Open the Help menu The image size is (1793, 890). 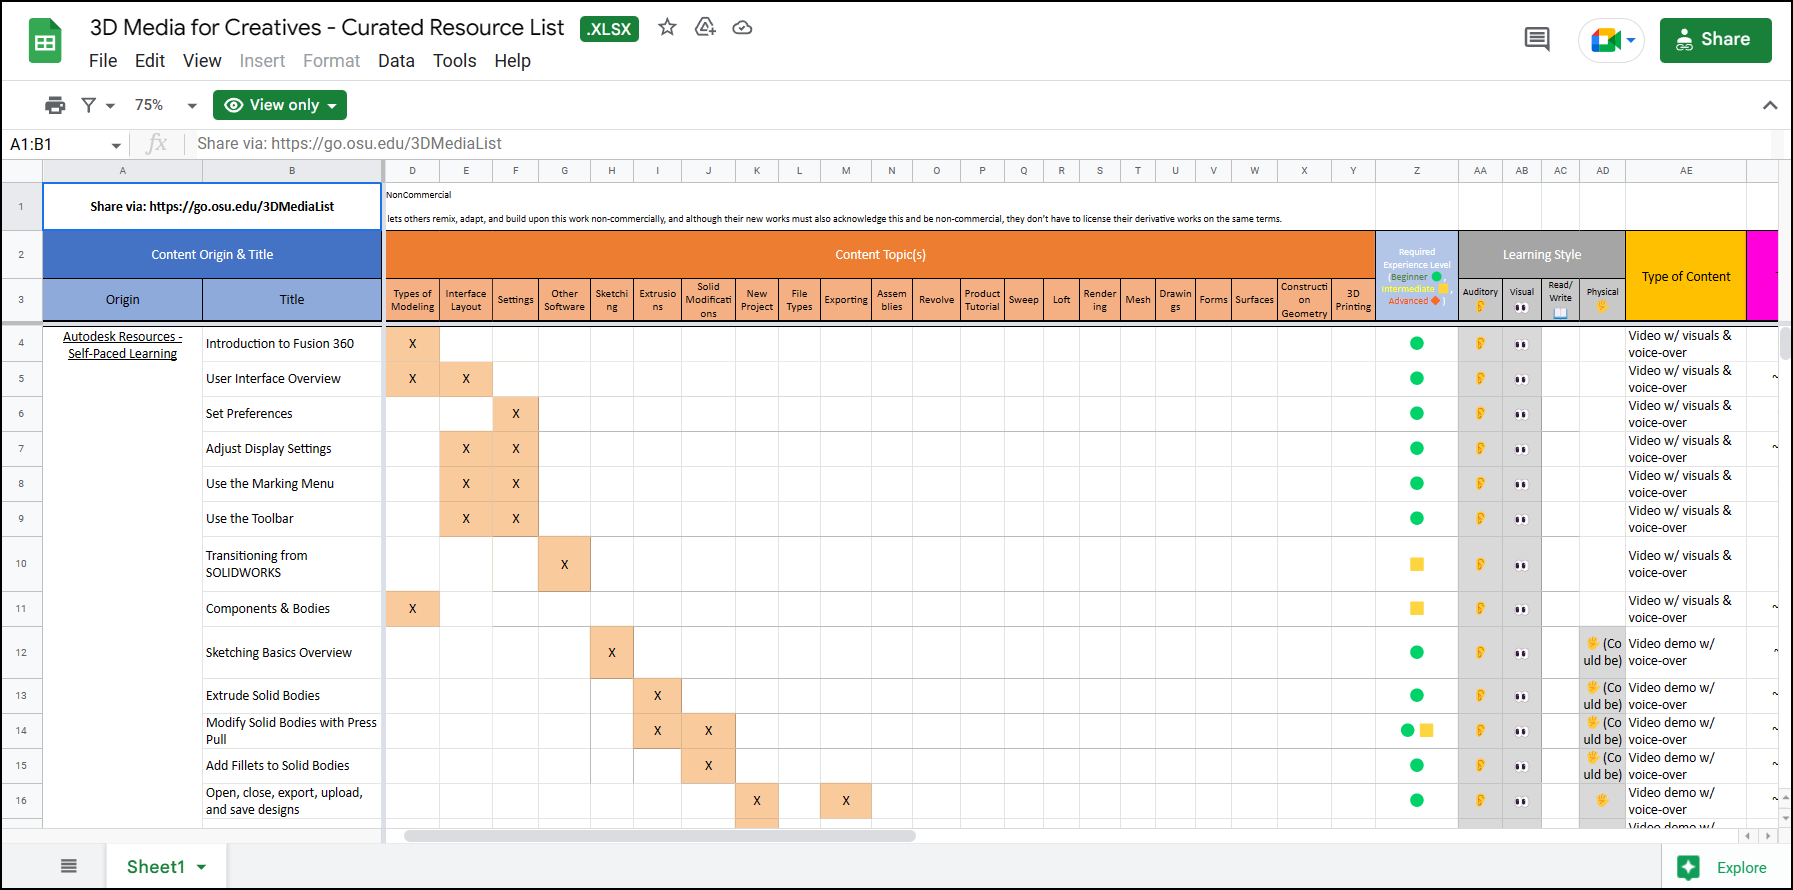pyautogui.click(x=512, y=61)
